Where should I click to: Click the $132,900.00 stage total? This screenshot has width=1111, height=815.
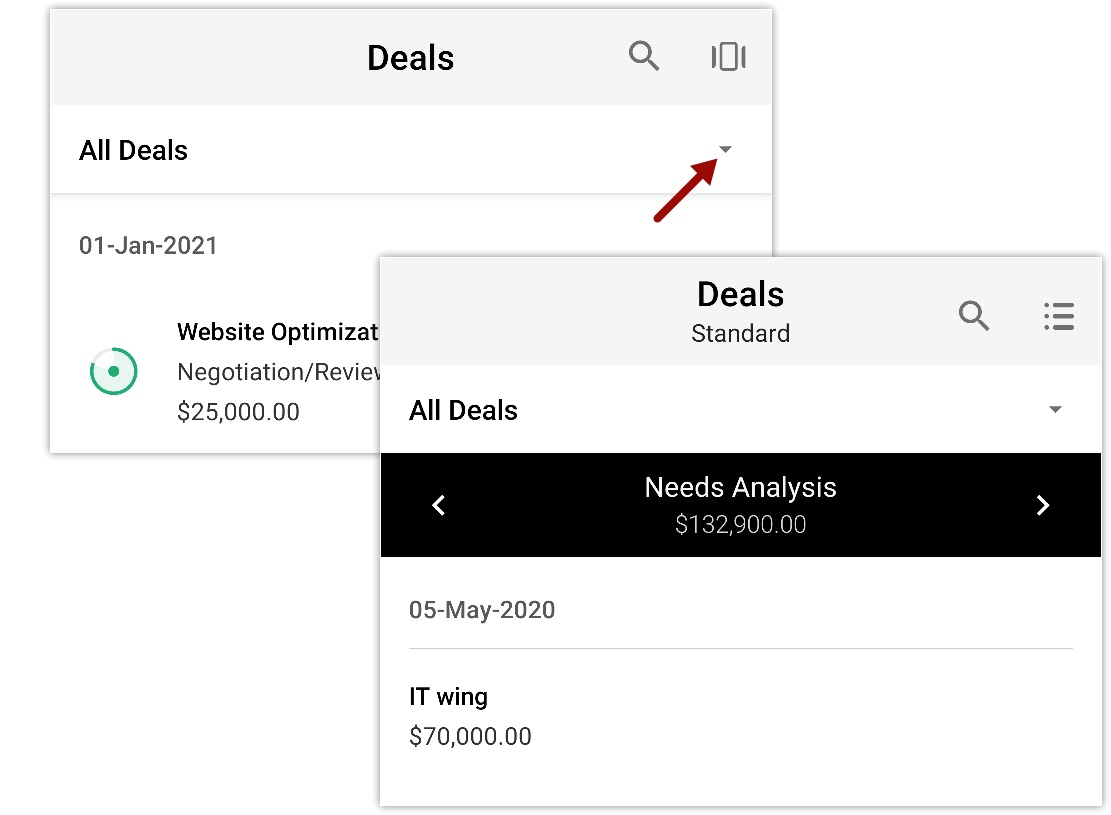click(x=740, y=525)
